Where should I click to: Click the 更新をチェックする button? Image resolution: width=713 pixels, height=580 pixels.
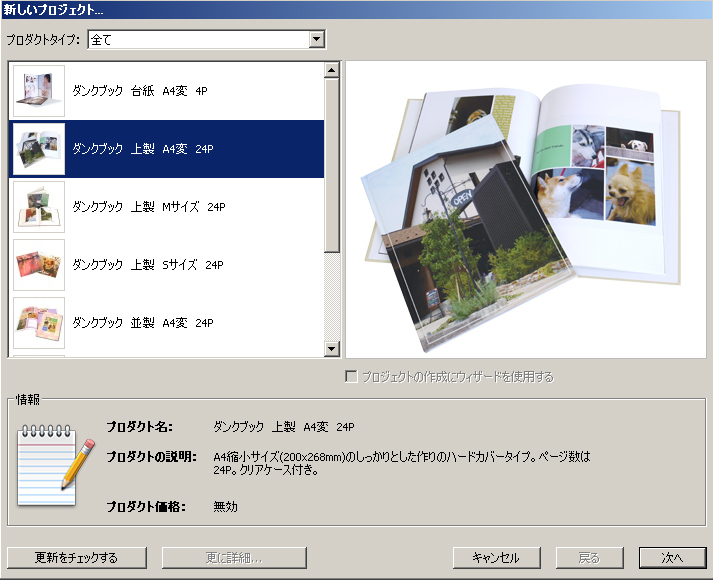(76, 558)
